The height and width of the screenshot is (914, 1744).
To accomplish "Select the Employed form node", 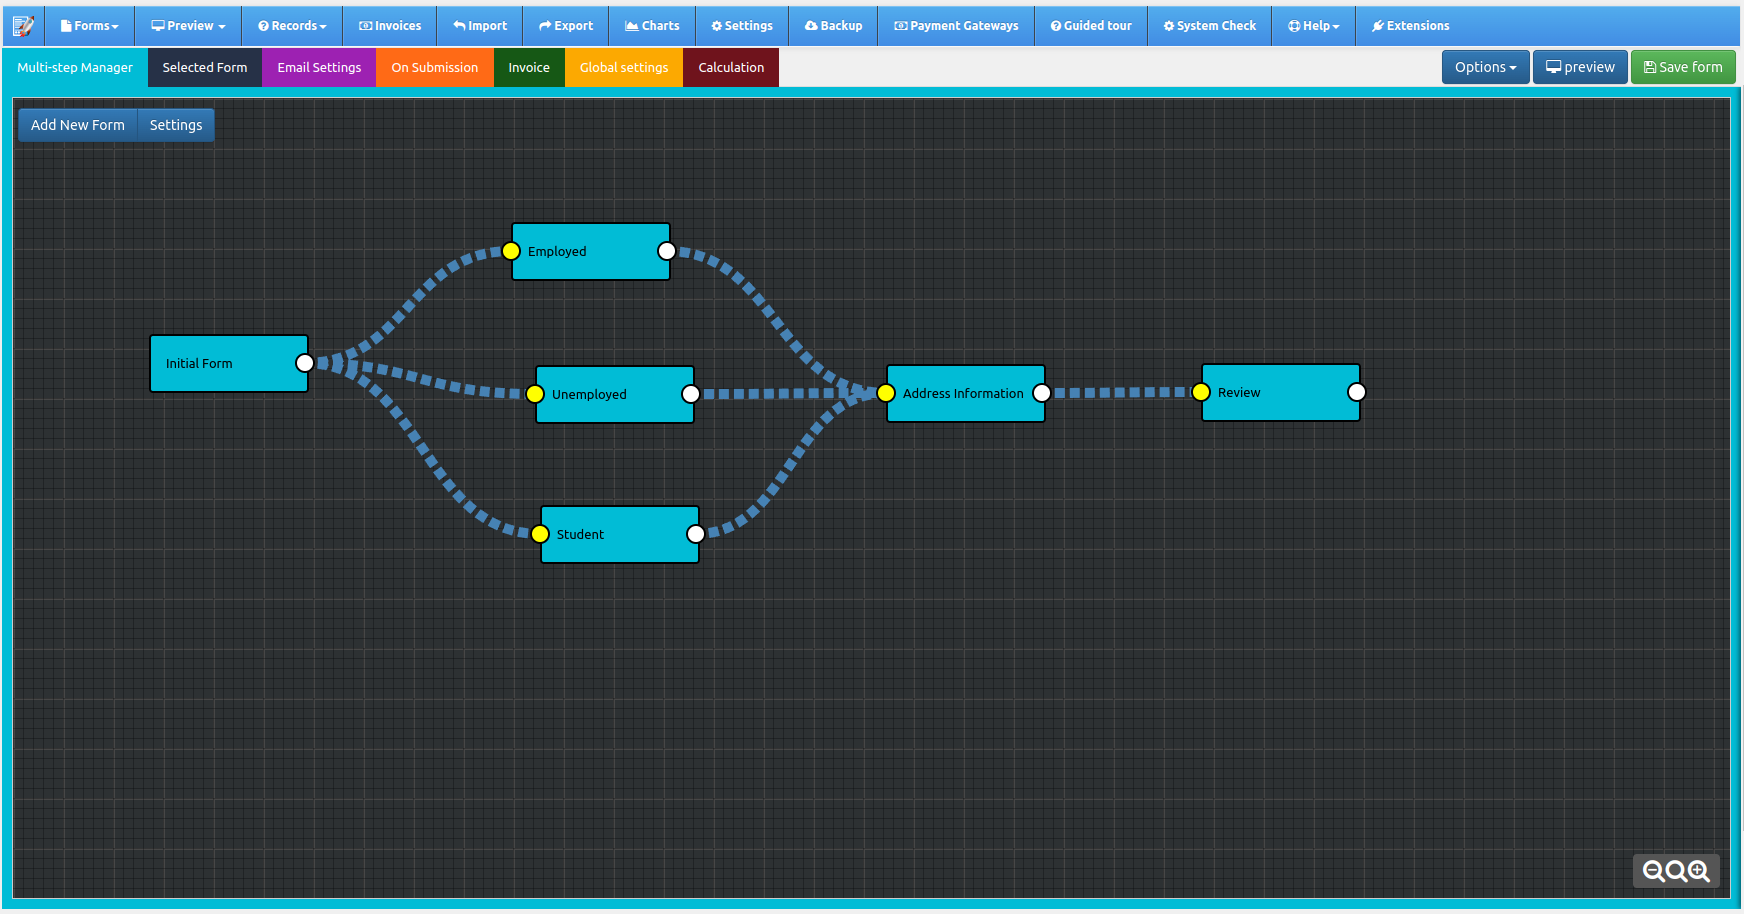I will point(591,251).
